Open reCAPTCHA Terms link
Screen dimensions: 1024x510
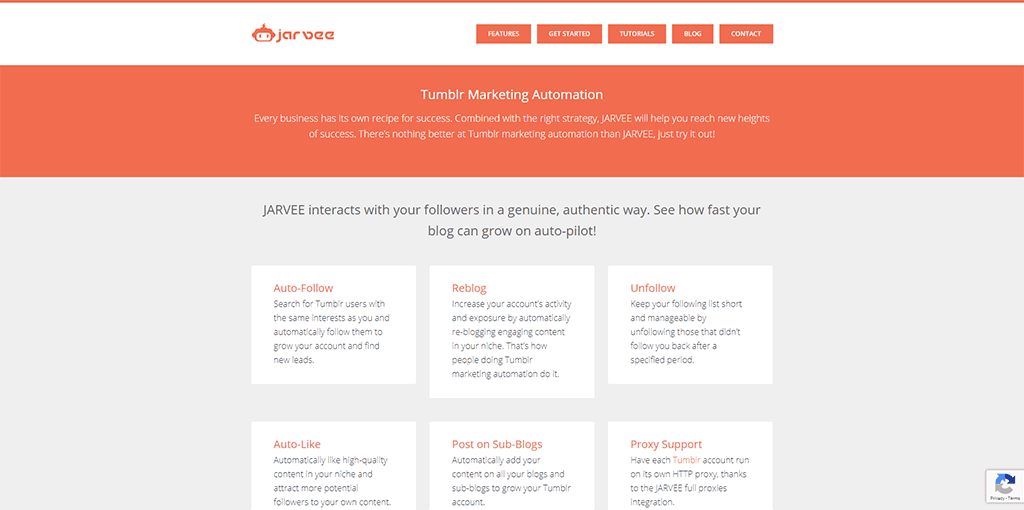click(1013, 498)
